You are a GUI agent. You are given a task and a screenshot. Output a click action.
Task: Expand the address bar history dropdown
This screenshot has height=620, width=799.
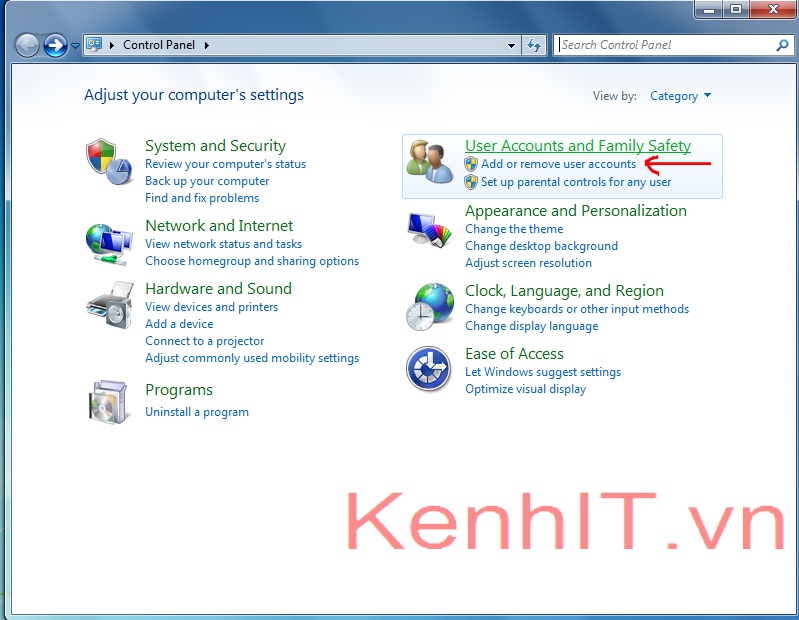tap(511, 45)
